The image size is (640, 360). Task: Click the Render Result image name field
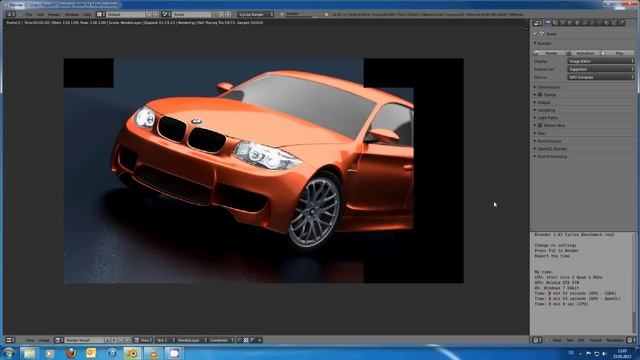84,340
